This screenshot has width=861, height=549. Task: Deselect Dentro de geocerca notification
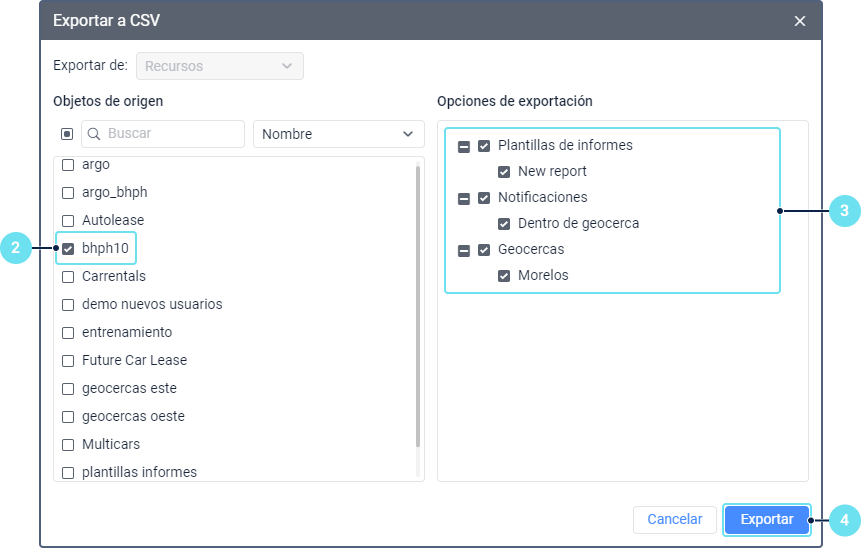[504, 224]
